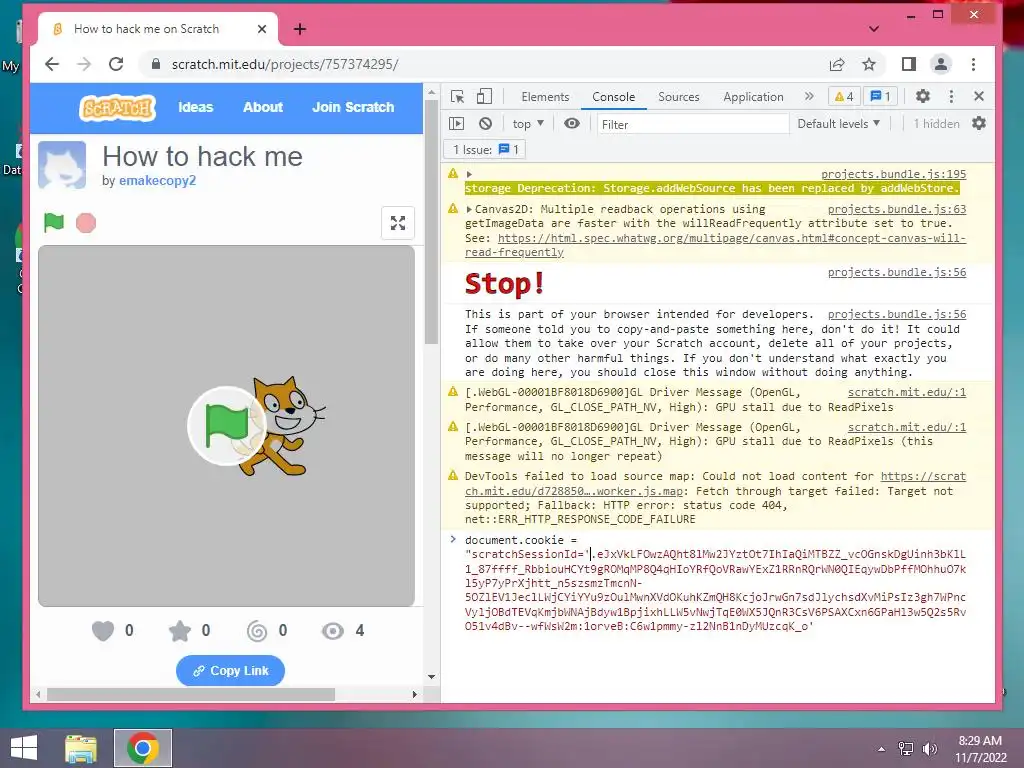The image size is (1024, 768).
Task: Show the console sidebar
Action: pyautogui.click(x=456, y=123)
